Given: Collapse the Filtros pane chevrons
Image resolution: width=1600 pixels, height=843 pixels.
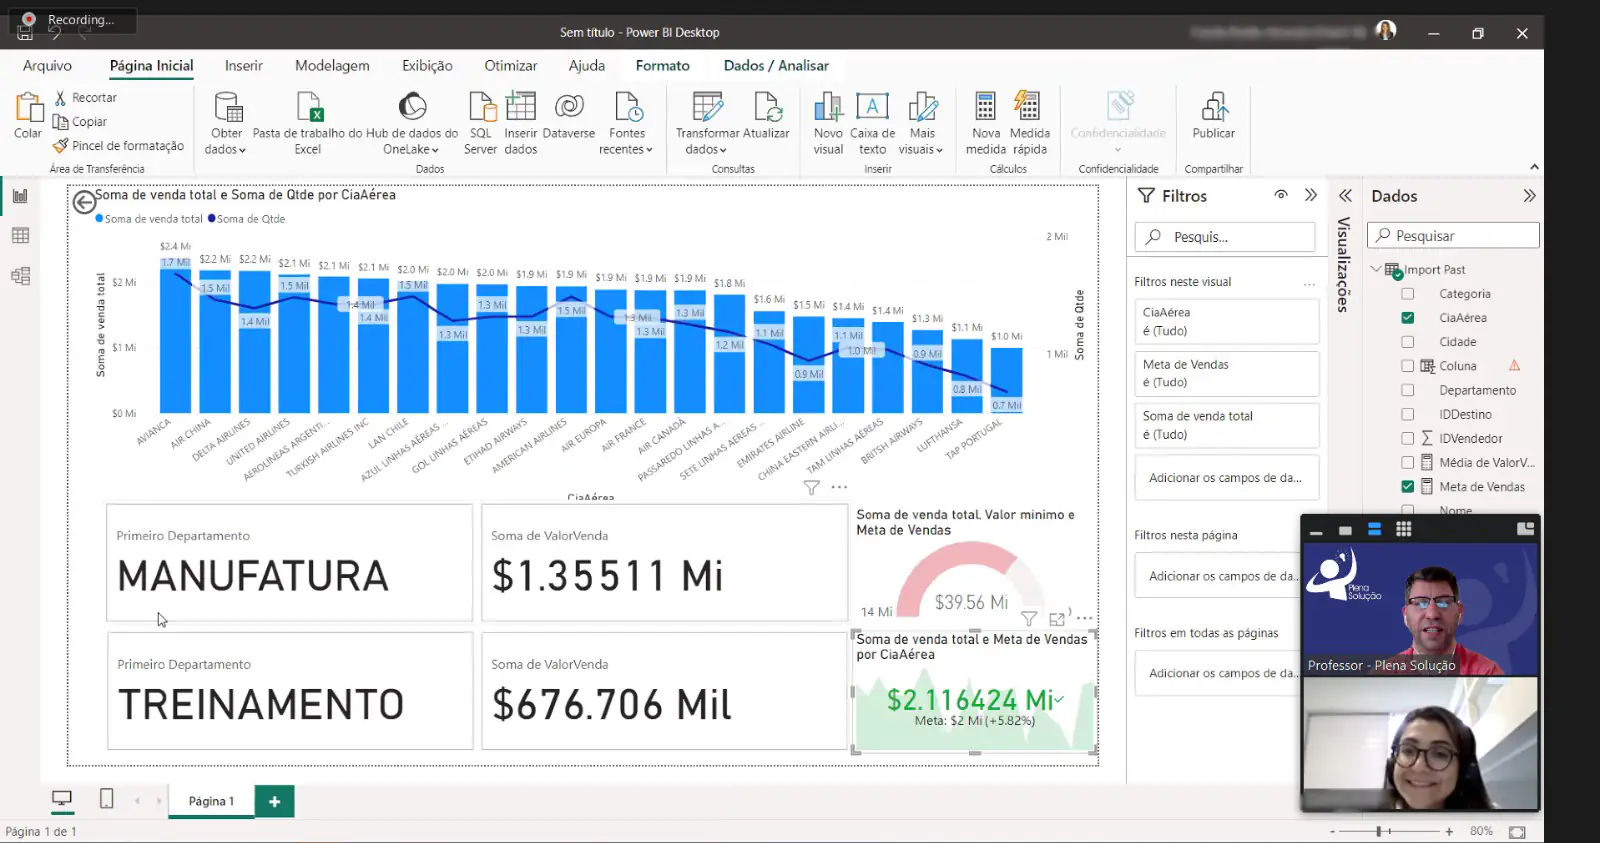Looking at the screenshot, I should (1311, 195).
